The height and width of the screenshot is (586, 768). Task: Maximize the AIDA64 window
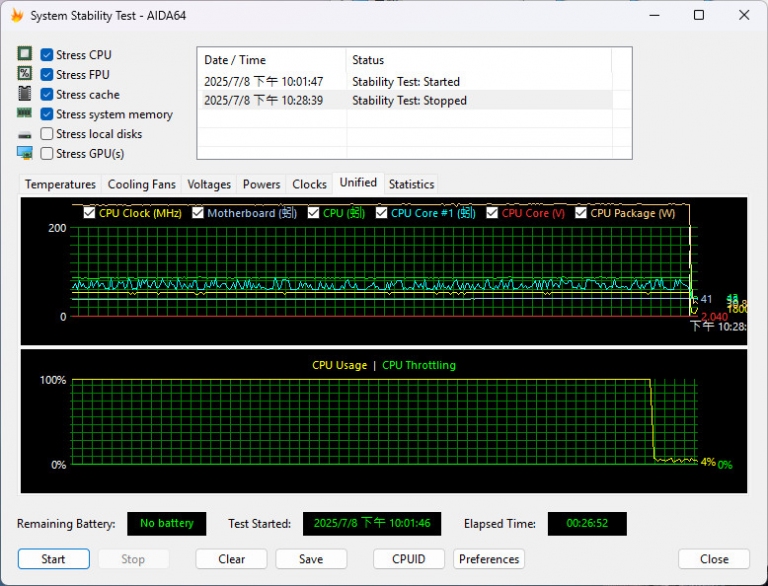pyautogui.click(x=699, y=15)
